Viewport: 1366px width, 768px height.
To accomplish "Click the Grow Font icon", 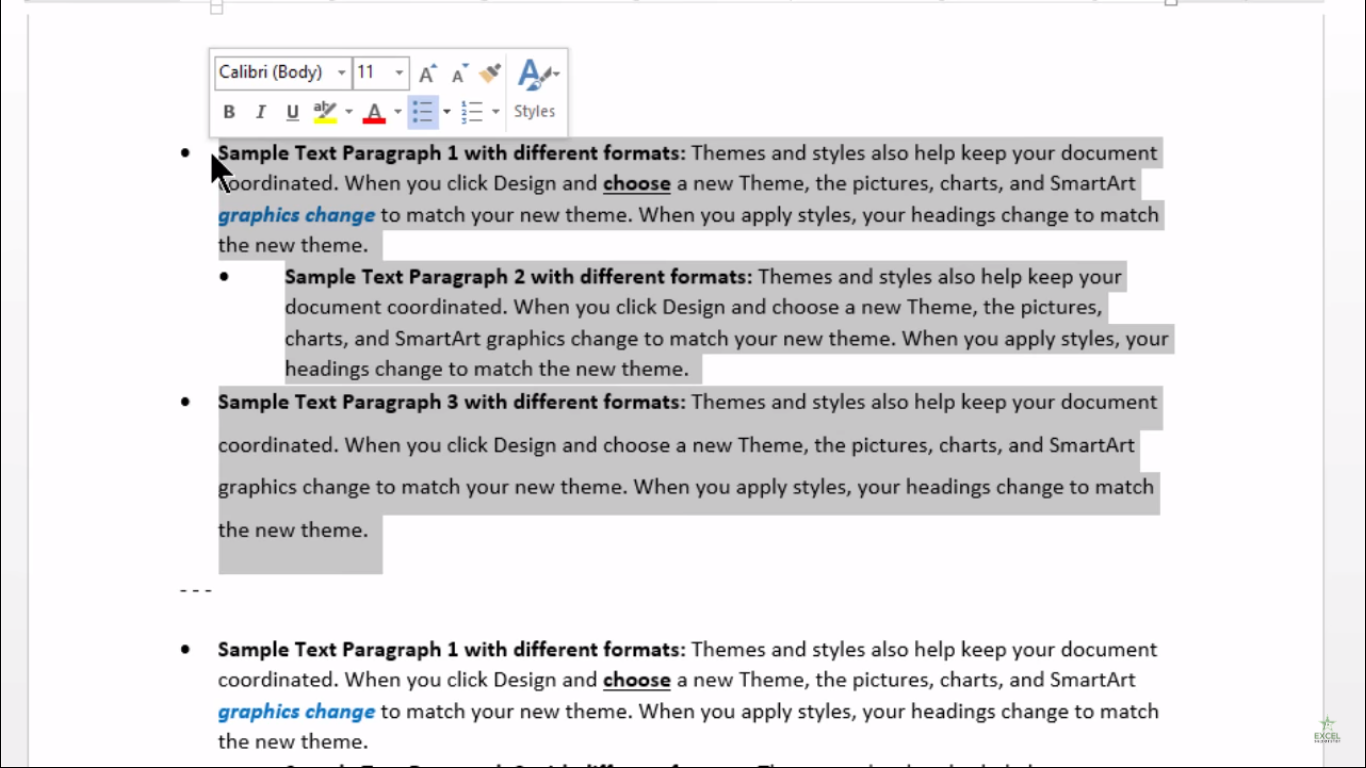I will click(x=427, y=73).
